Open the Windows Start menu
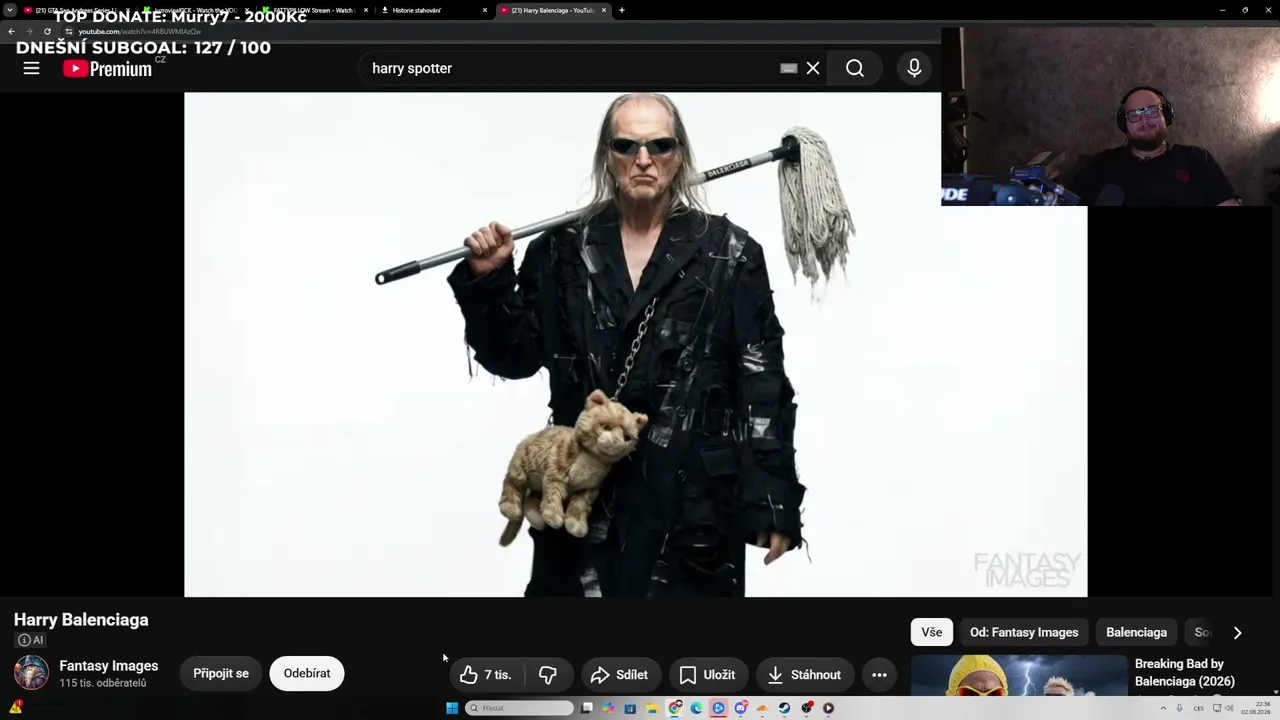The image size is (1280, 720). tap(452, 708)
